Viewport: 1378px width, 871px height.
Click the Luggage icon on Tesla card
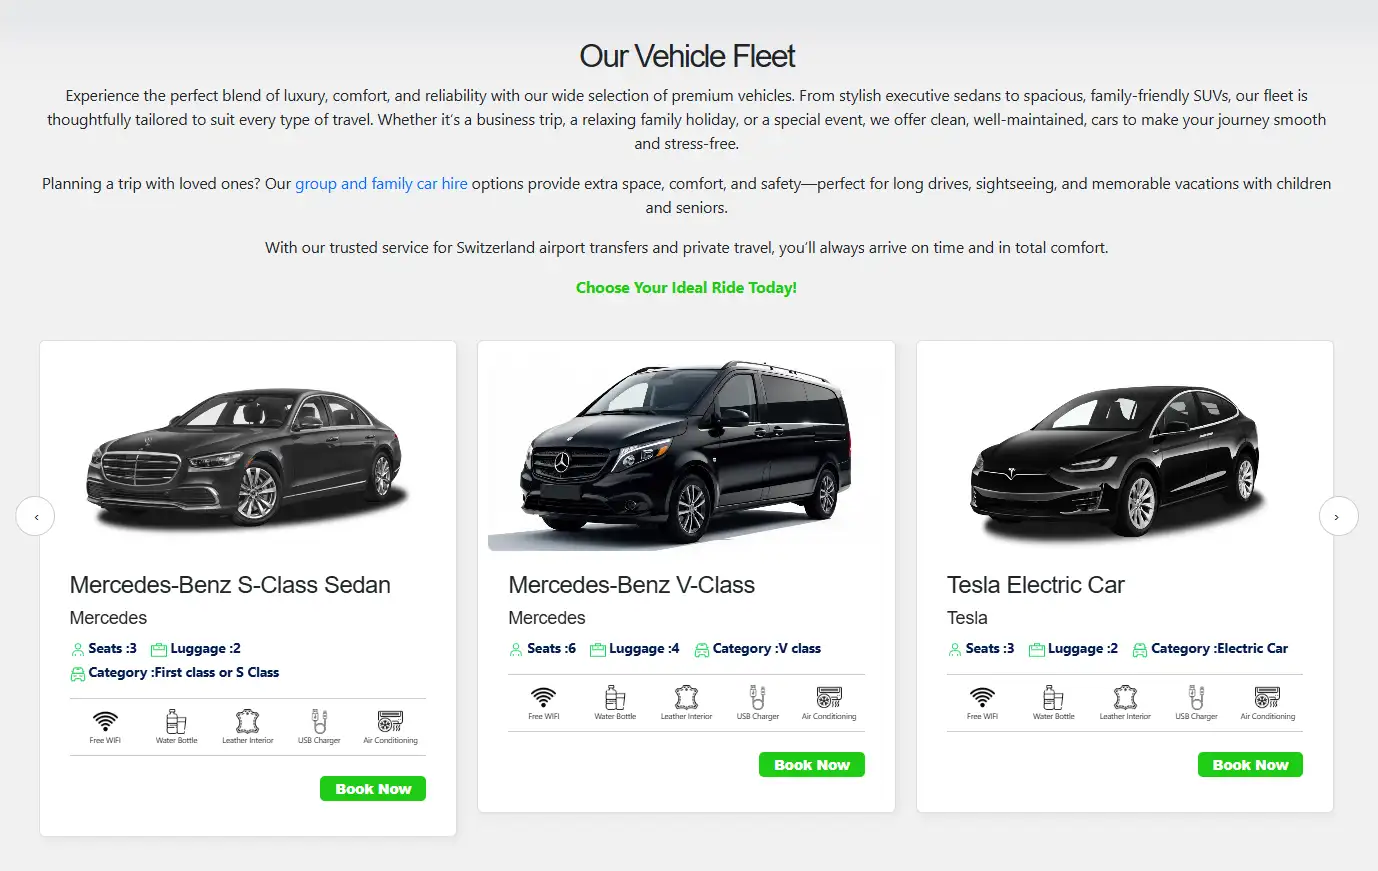(x=1037, y=650)
